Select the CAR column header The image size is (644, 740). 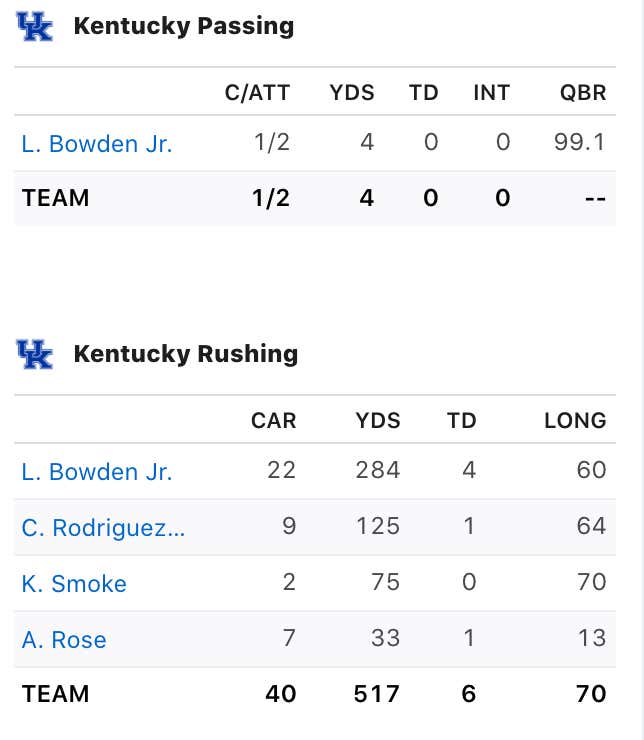coord(274,420)
